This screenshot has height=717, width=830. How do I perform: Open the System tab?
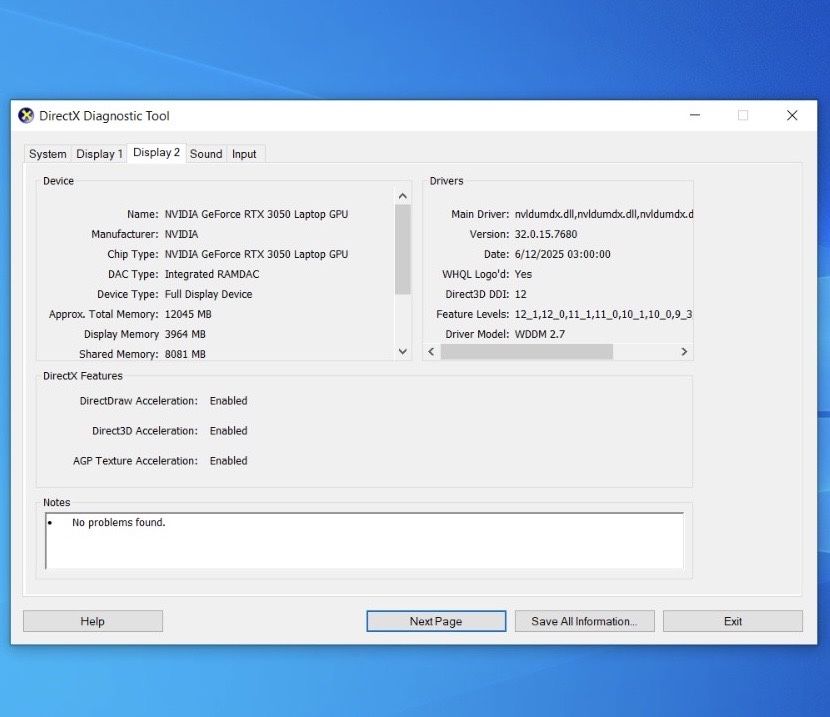pyautogui.click(x=48, y=154)
